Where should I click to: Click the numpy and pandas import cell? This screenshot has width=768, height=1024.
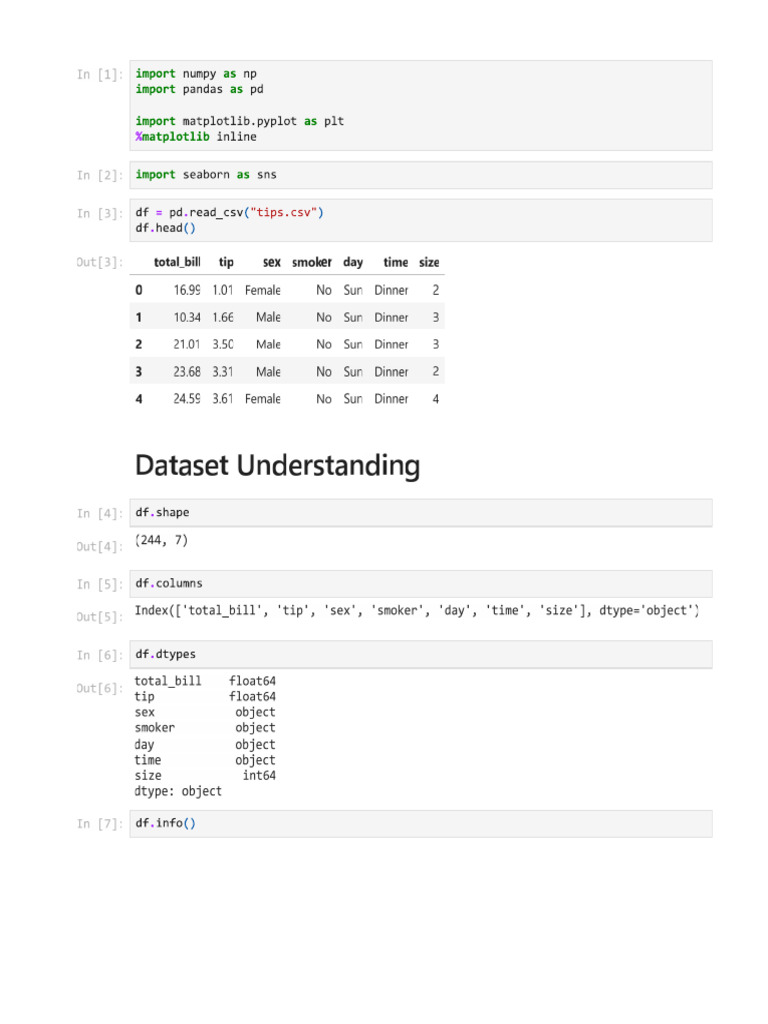click(420, 105)
